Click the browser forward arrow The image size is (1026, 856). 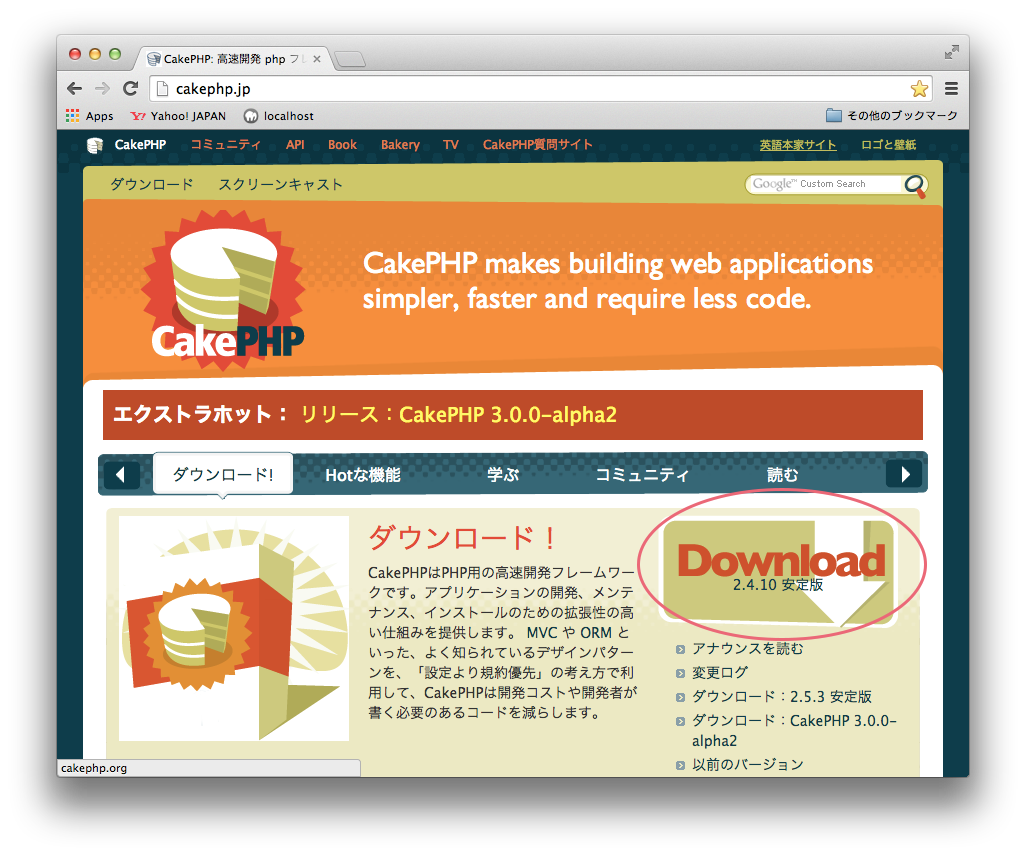coord(102,88)
